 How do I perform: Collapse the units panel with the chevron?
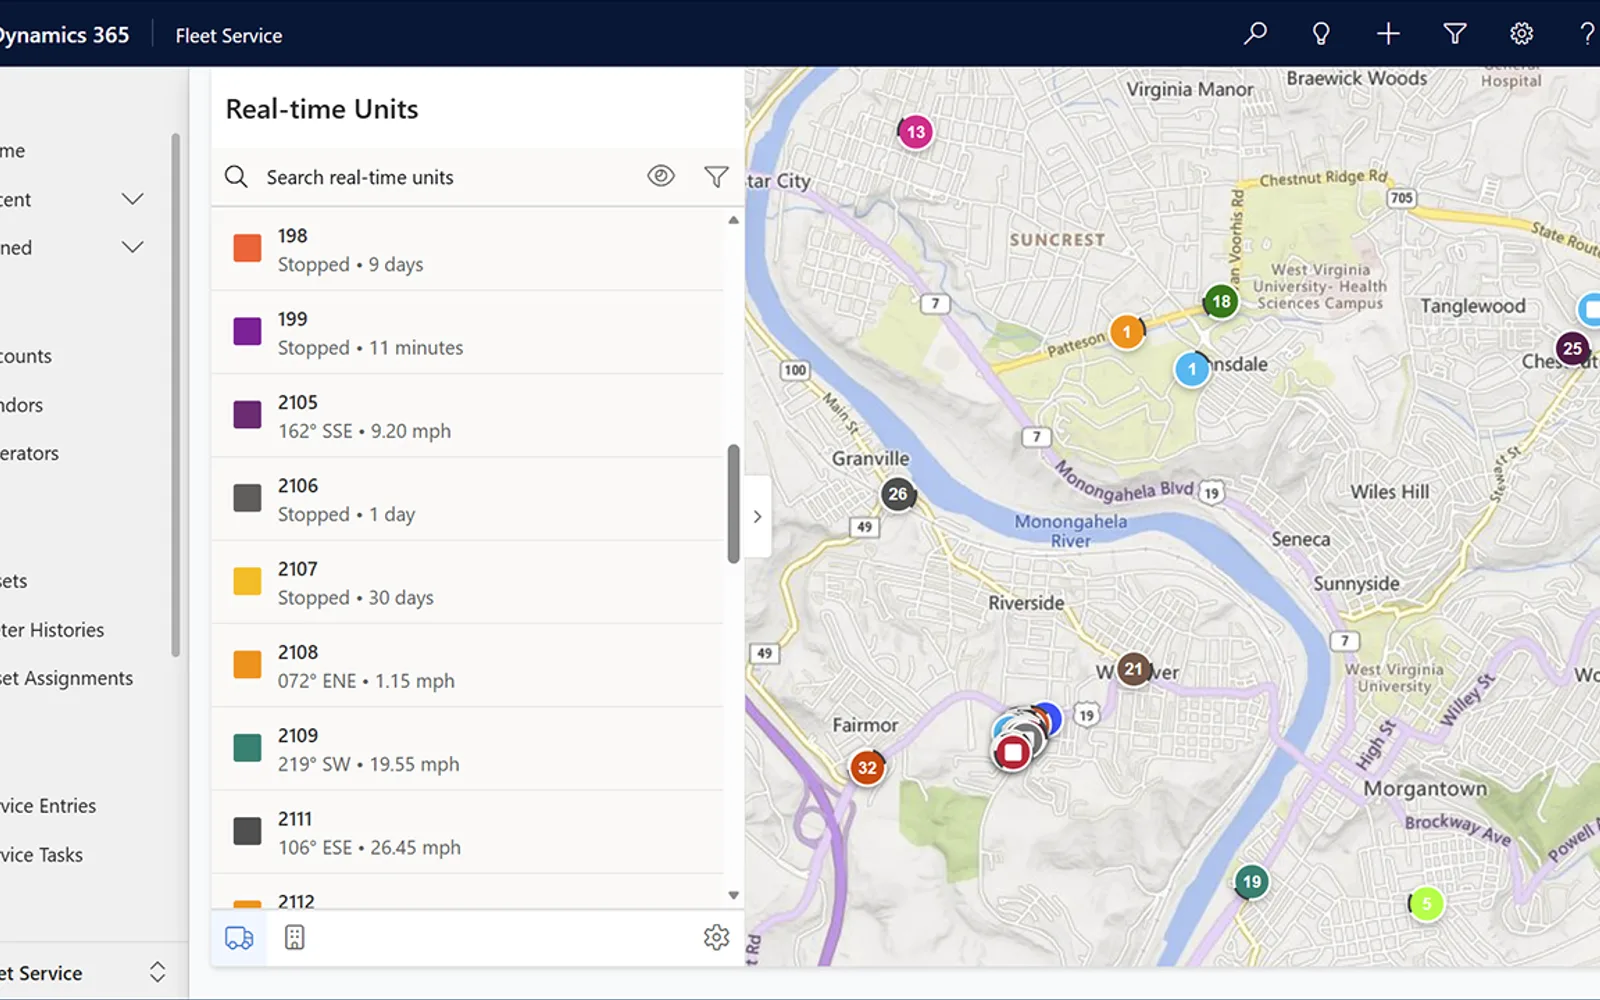(x=757, y=516)
